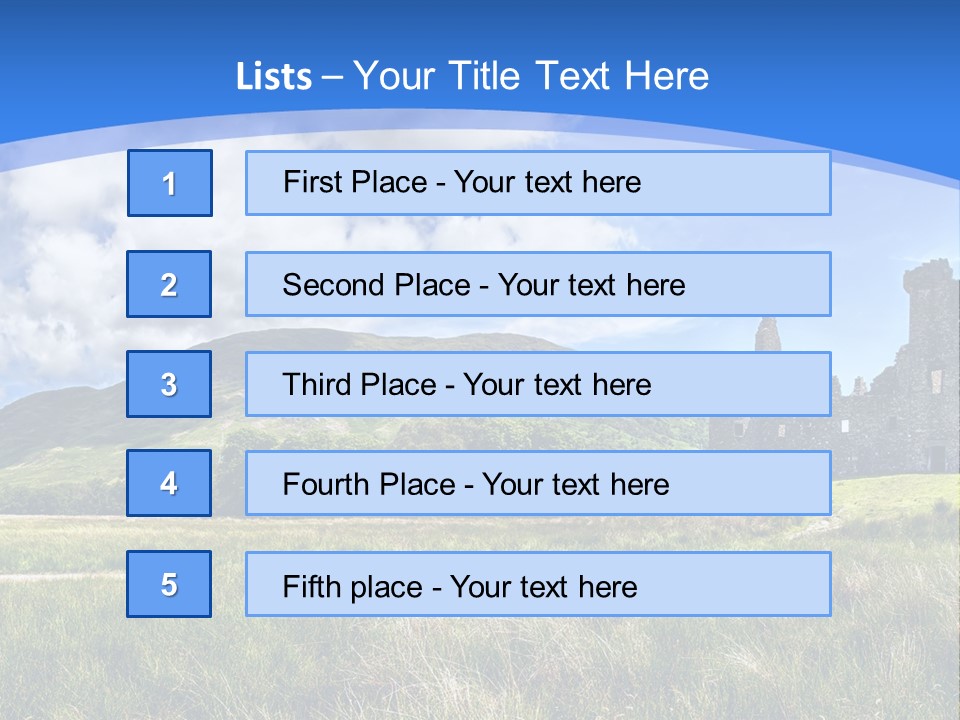Select the 'Second Place' text box
The width and height of the screenshot is (960, 720).
pos(538,284)
